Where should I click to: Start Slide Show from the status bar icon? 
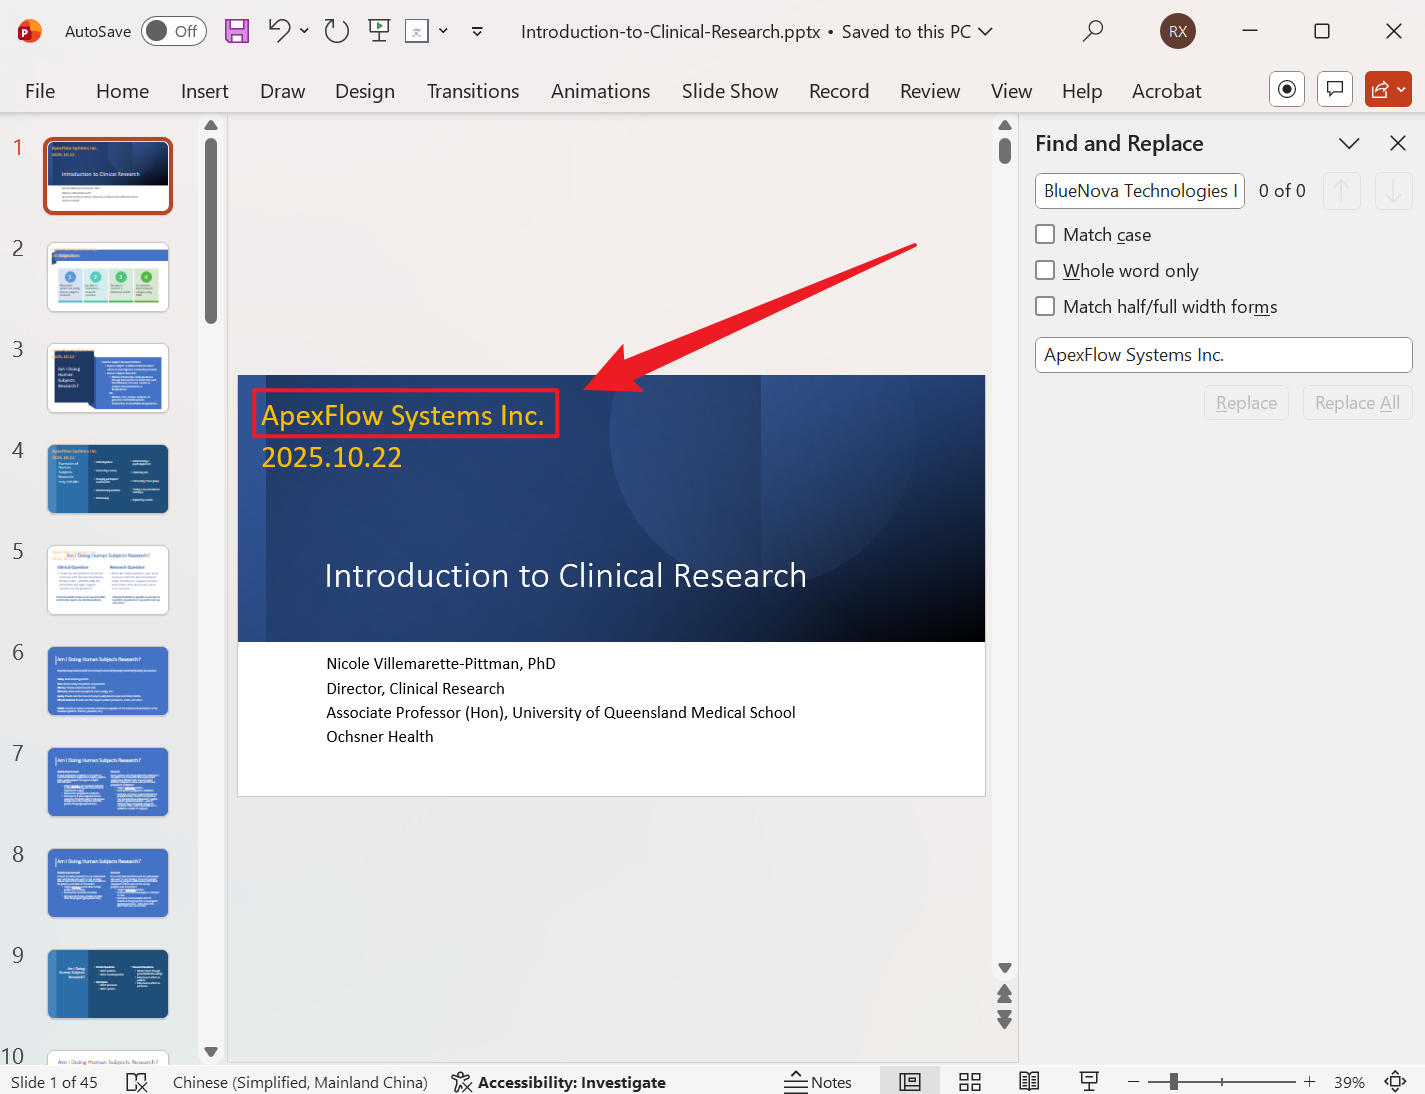1089,1081
